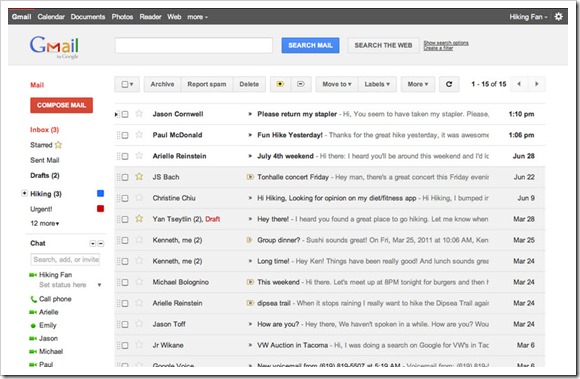Click the refresh mail icon

[449, 84]
